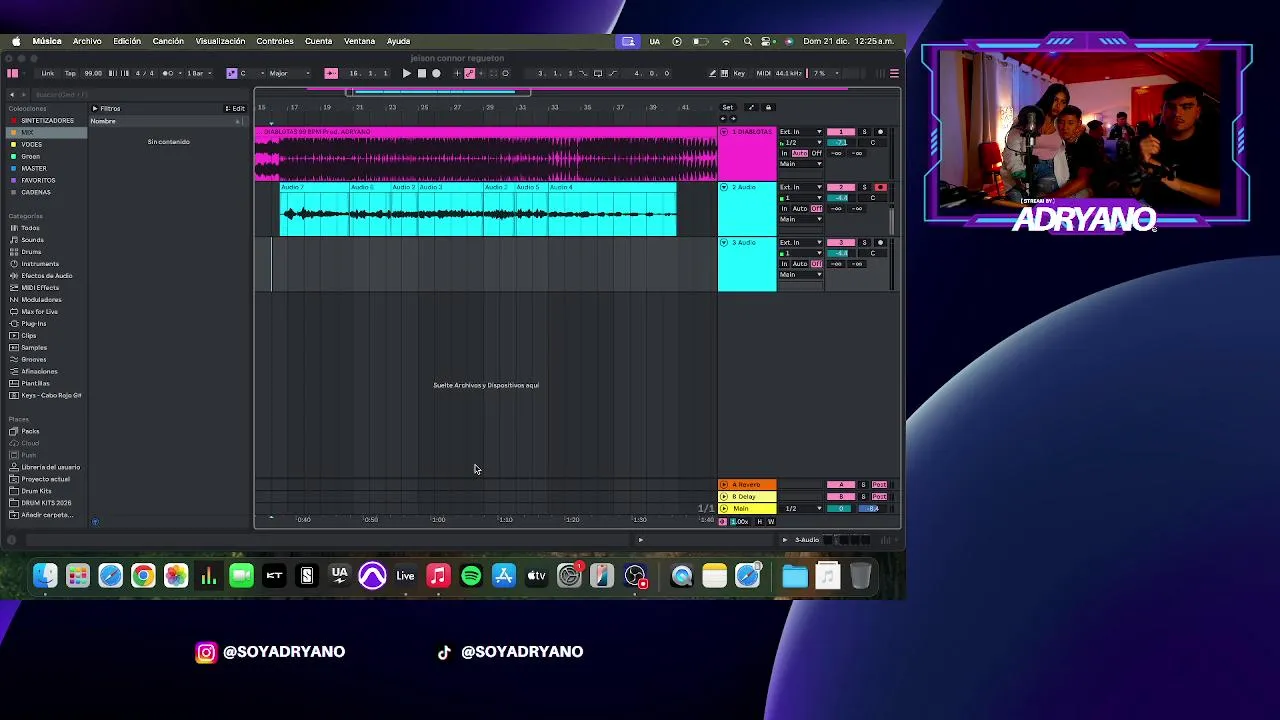Go to previous locator arrow
1280x720 pixels.
(x=722, y=119)
